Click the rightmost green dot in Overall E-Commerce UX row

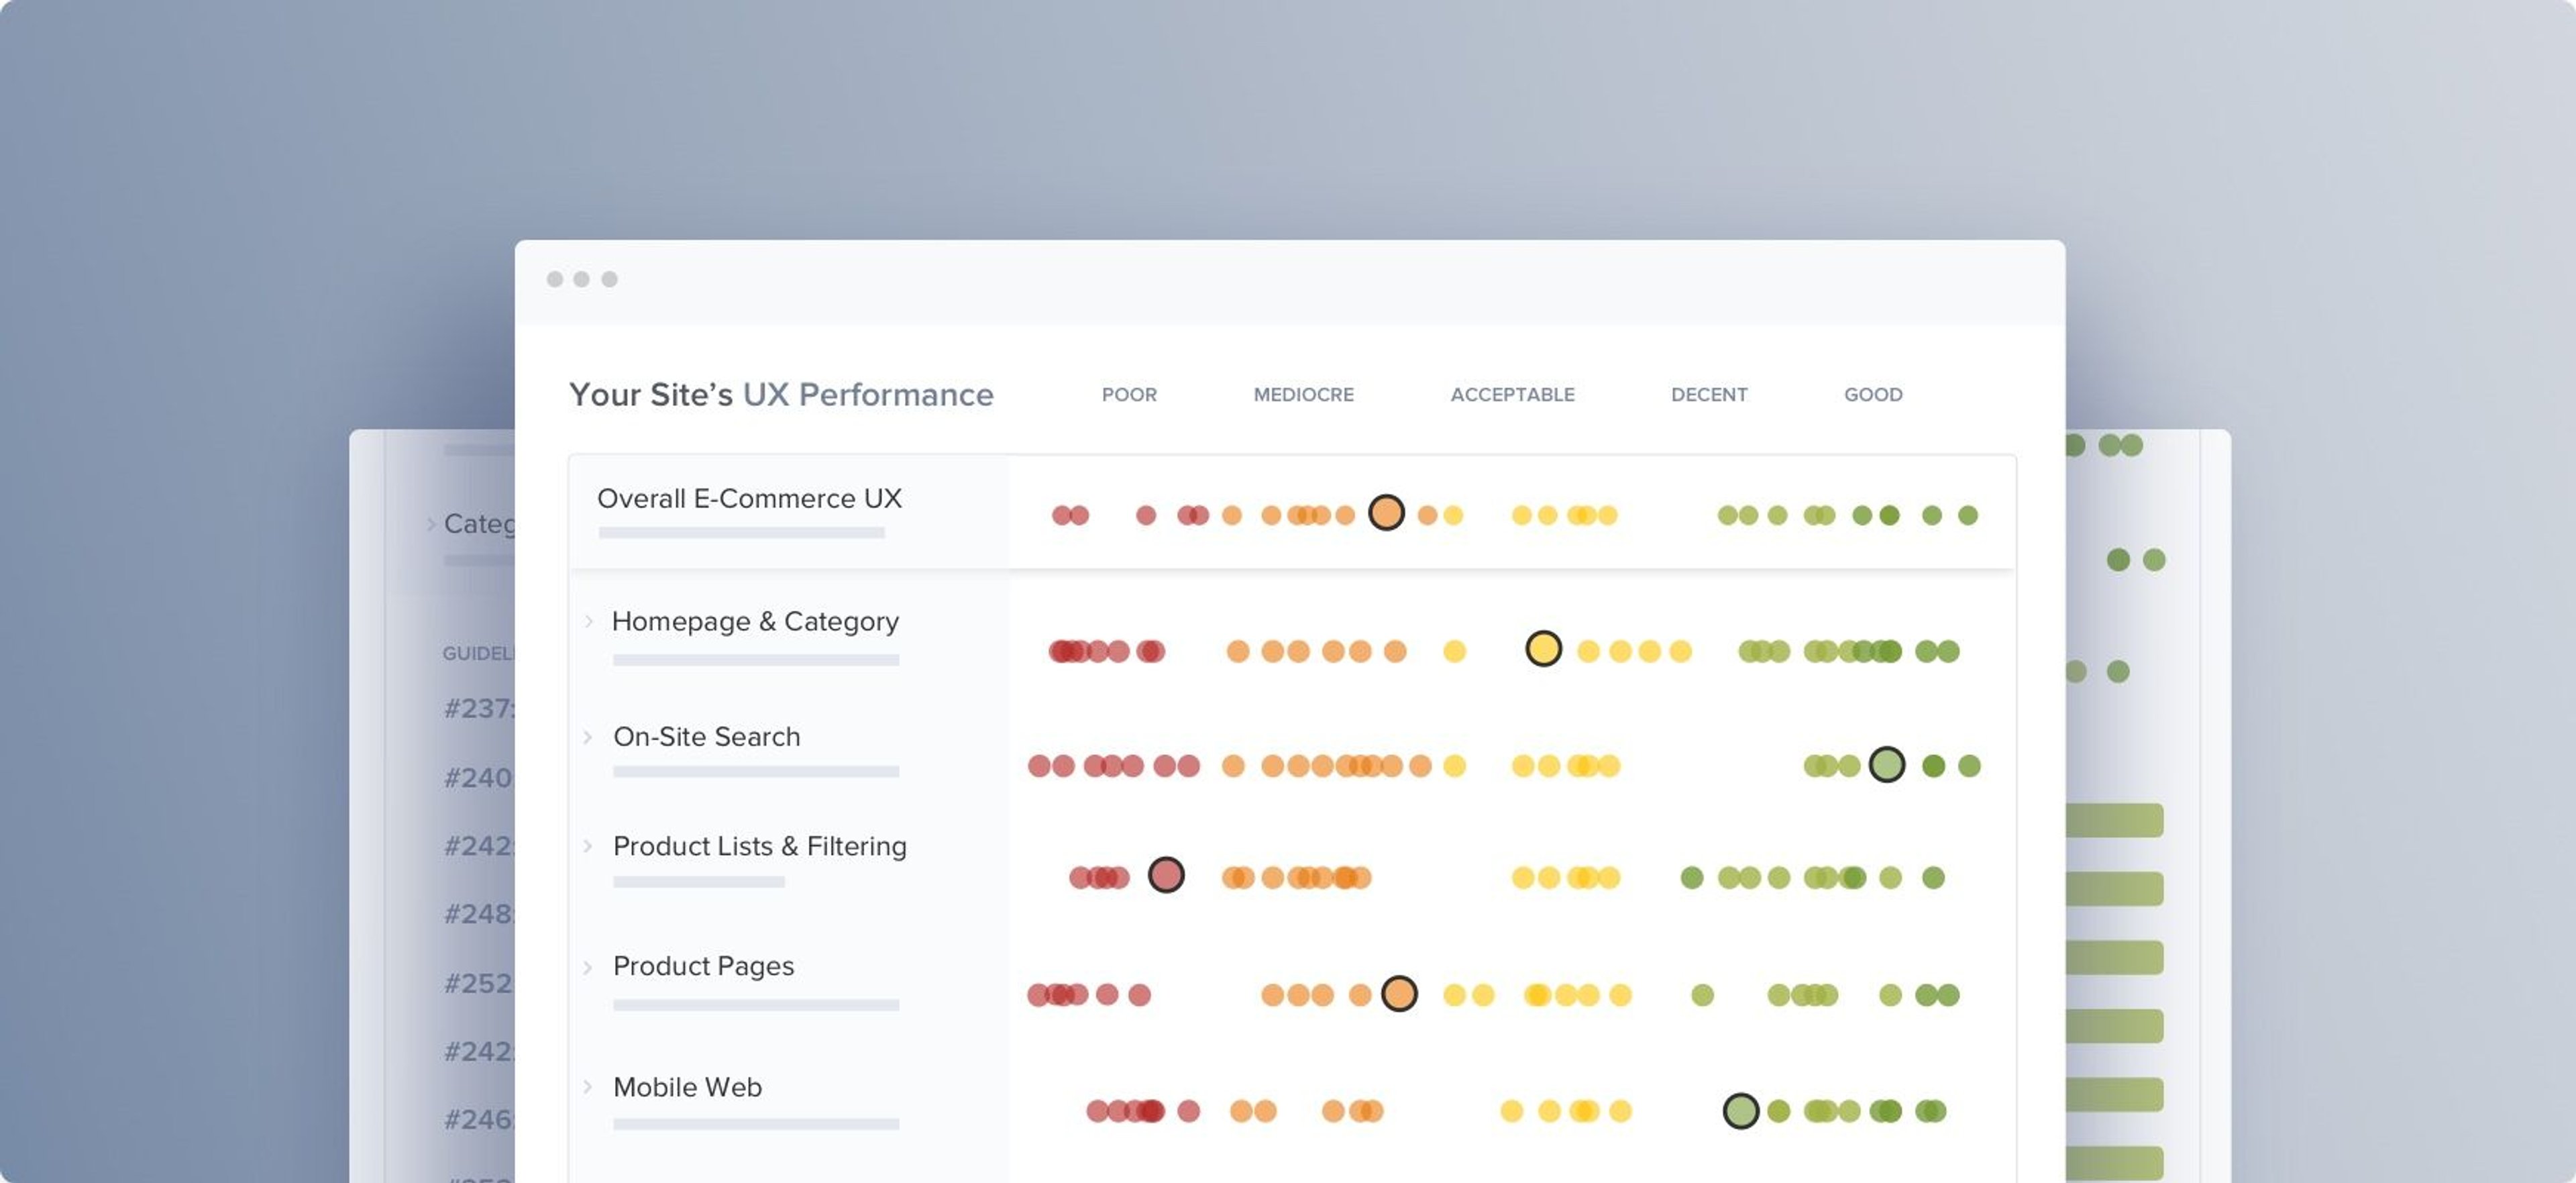pos(1968,515)
